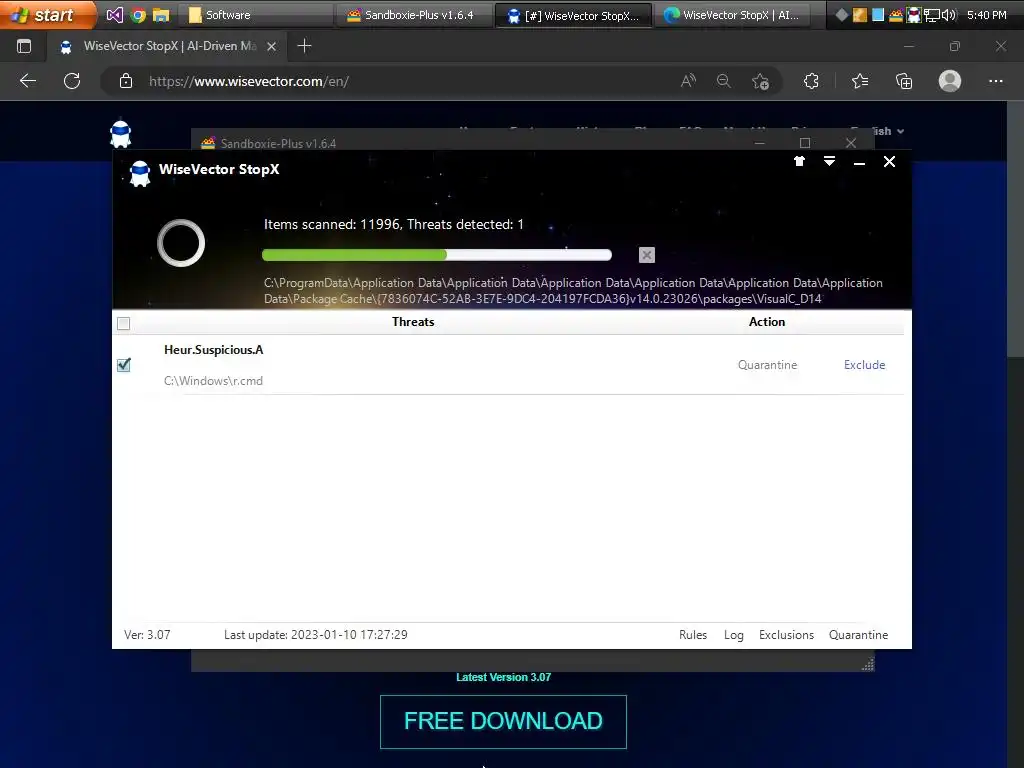Click the Action column header

(x=767, y=322)
